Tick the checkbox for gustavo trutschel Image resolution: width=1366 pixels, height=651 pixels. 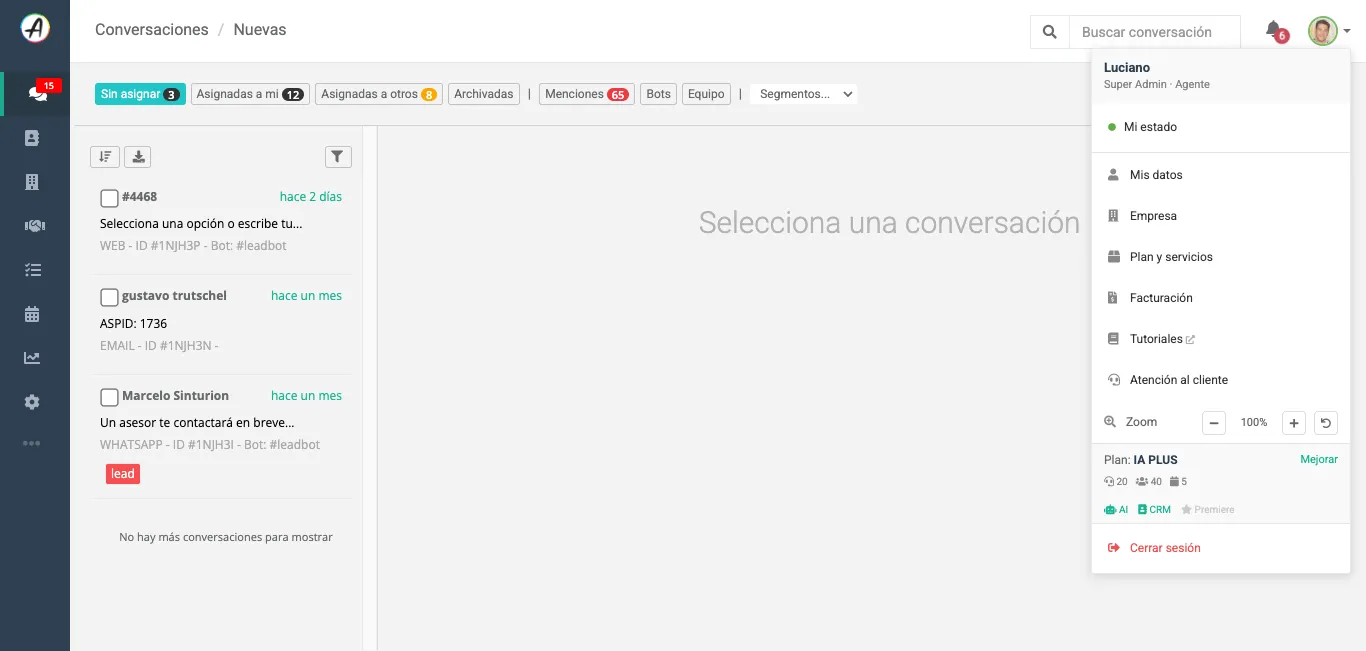pos(110,297)
